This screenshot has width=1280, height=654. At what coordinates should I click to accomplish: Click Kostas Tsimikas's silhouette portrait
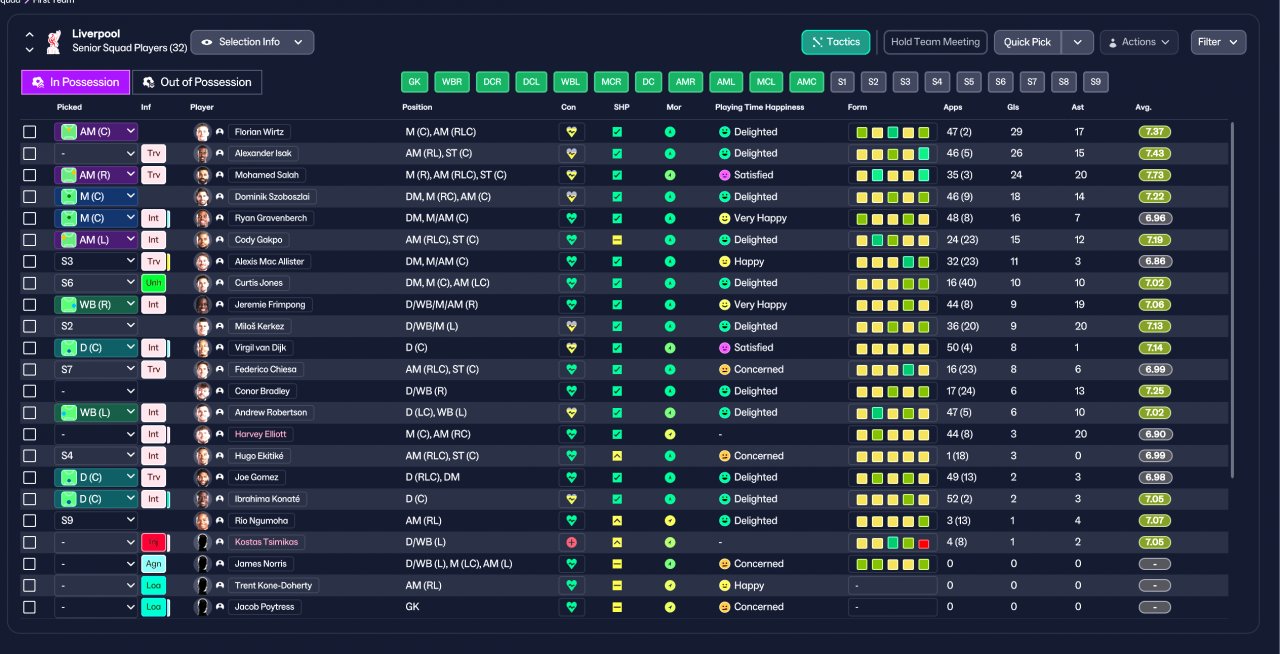(x=203, y=542)
